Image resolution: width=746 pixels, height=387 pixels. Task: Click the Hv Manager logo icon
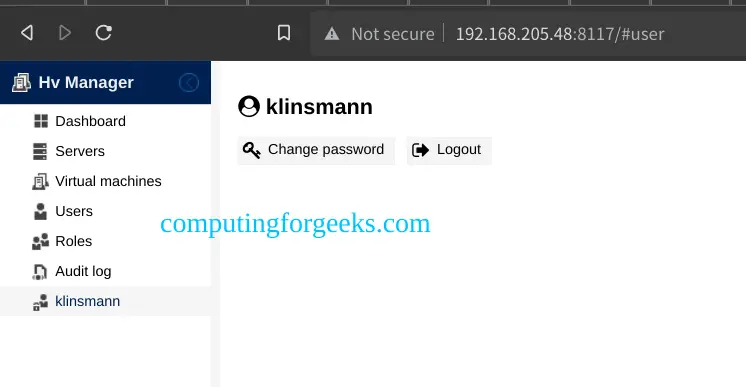tap(21, 83)
